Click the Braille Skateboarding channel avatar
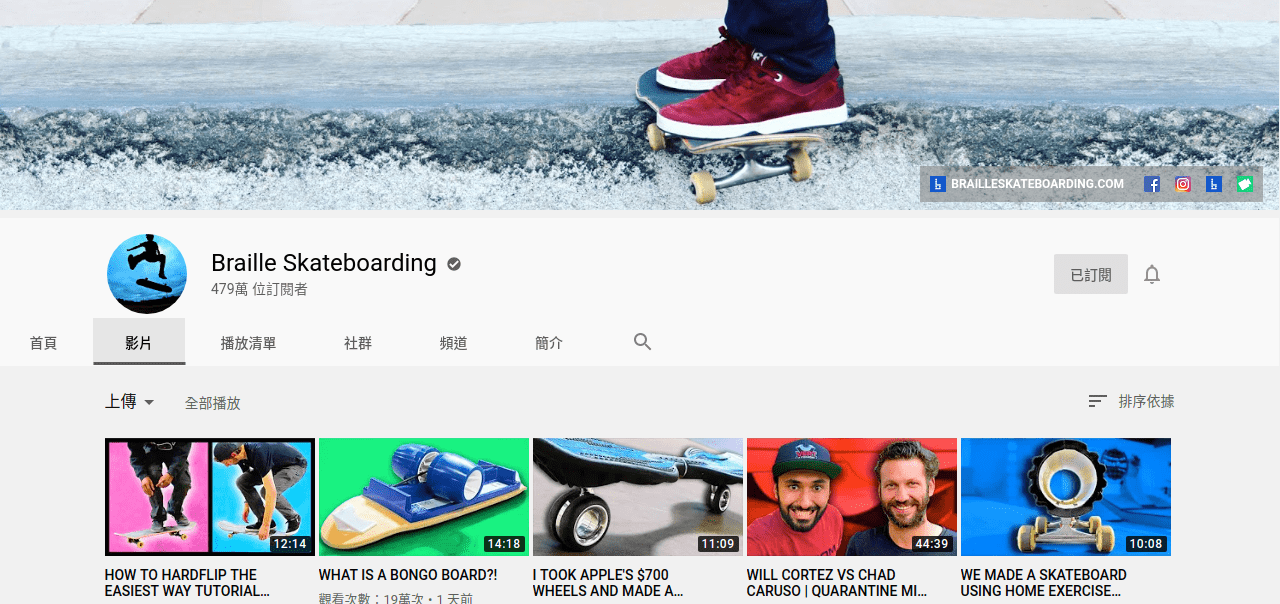Screen dimensions: 1280x604 (x=147, y=274)
